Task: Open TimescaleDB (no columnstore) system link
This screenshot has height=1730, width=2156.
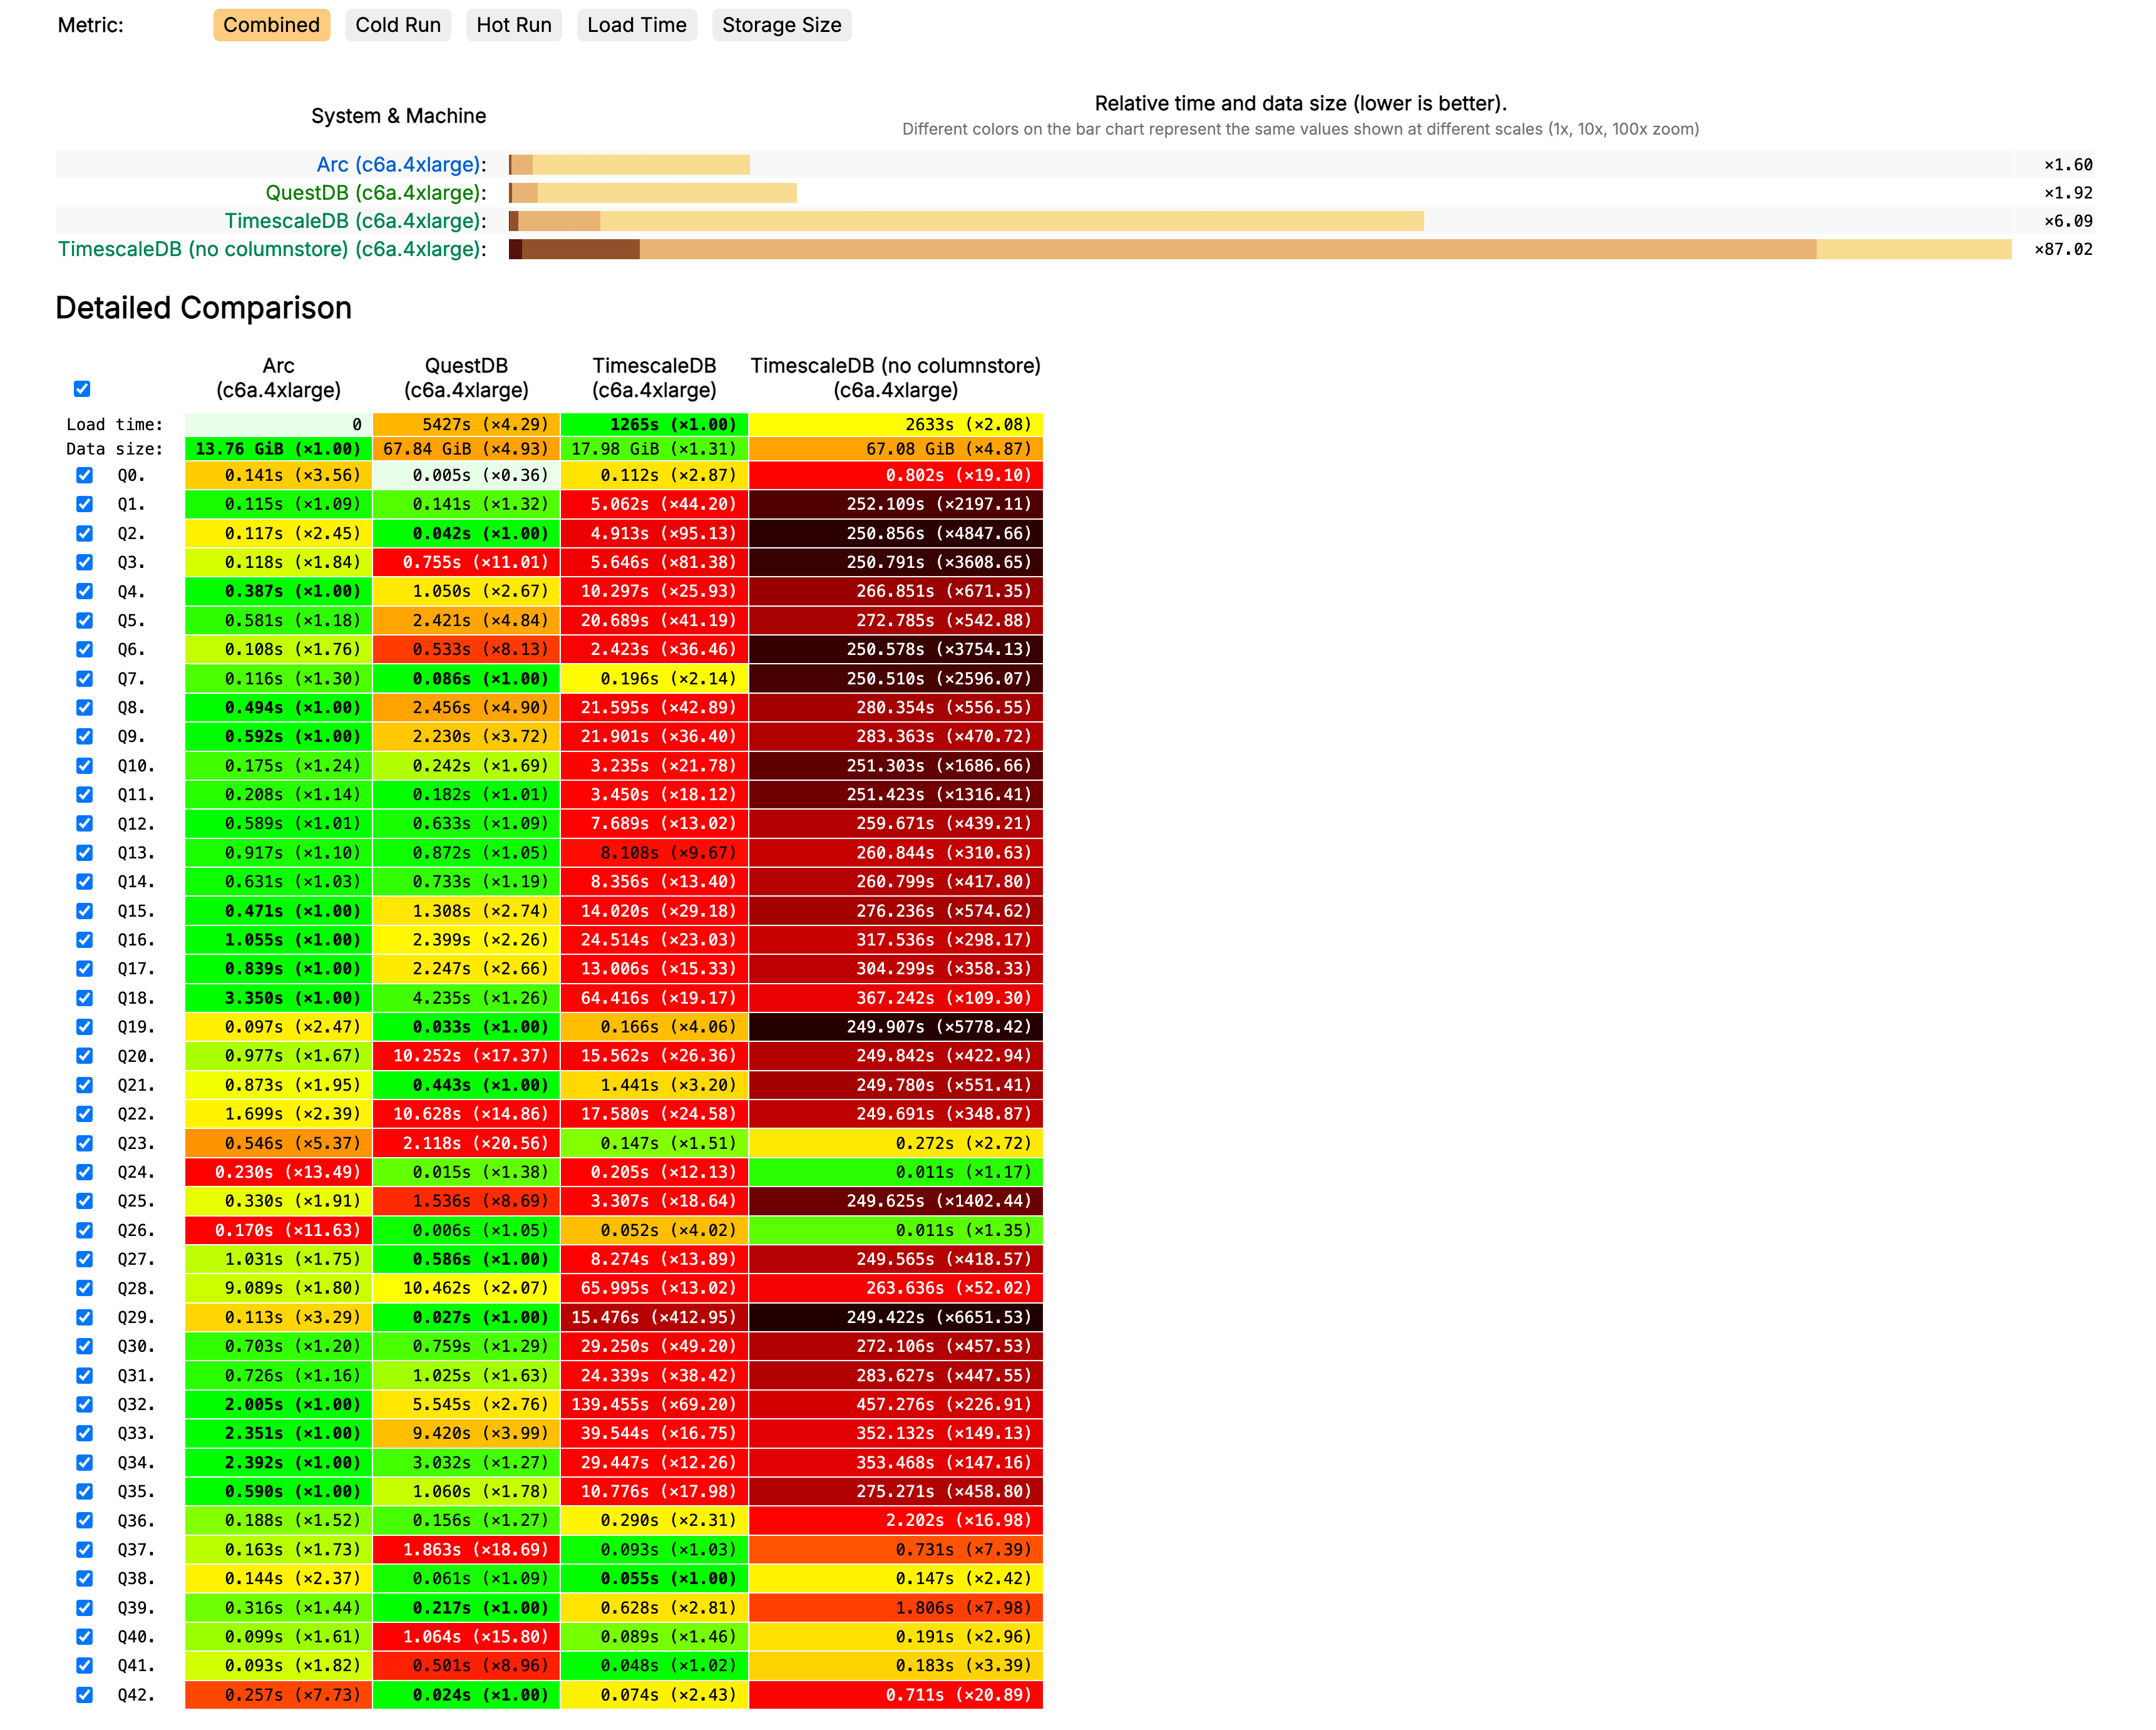Action: [x=271, y=249]
